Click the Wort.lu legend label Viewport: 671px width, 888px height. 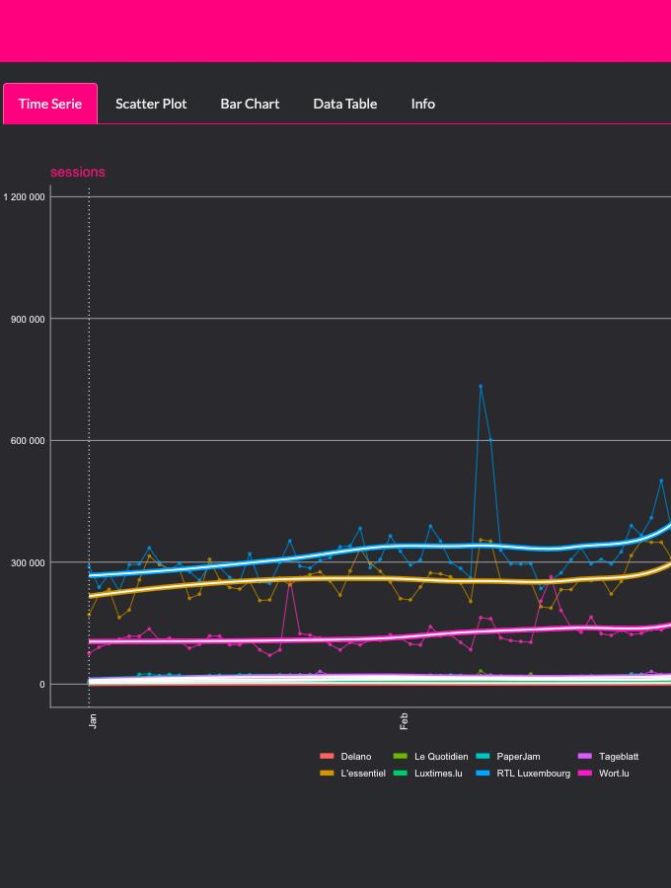pos(614,774)
